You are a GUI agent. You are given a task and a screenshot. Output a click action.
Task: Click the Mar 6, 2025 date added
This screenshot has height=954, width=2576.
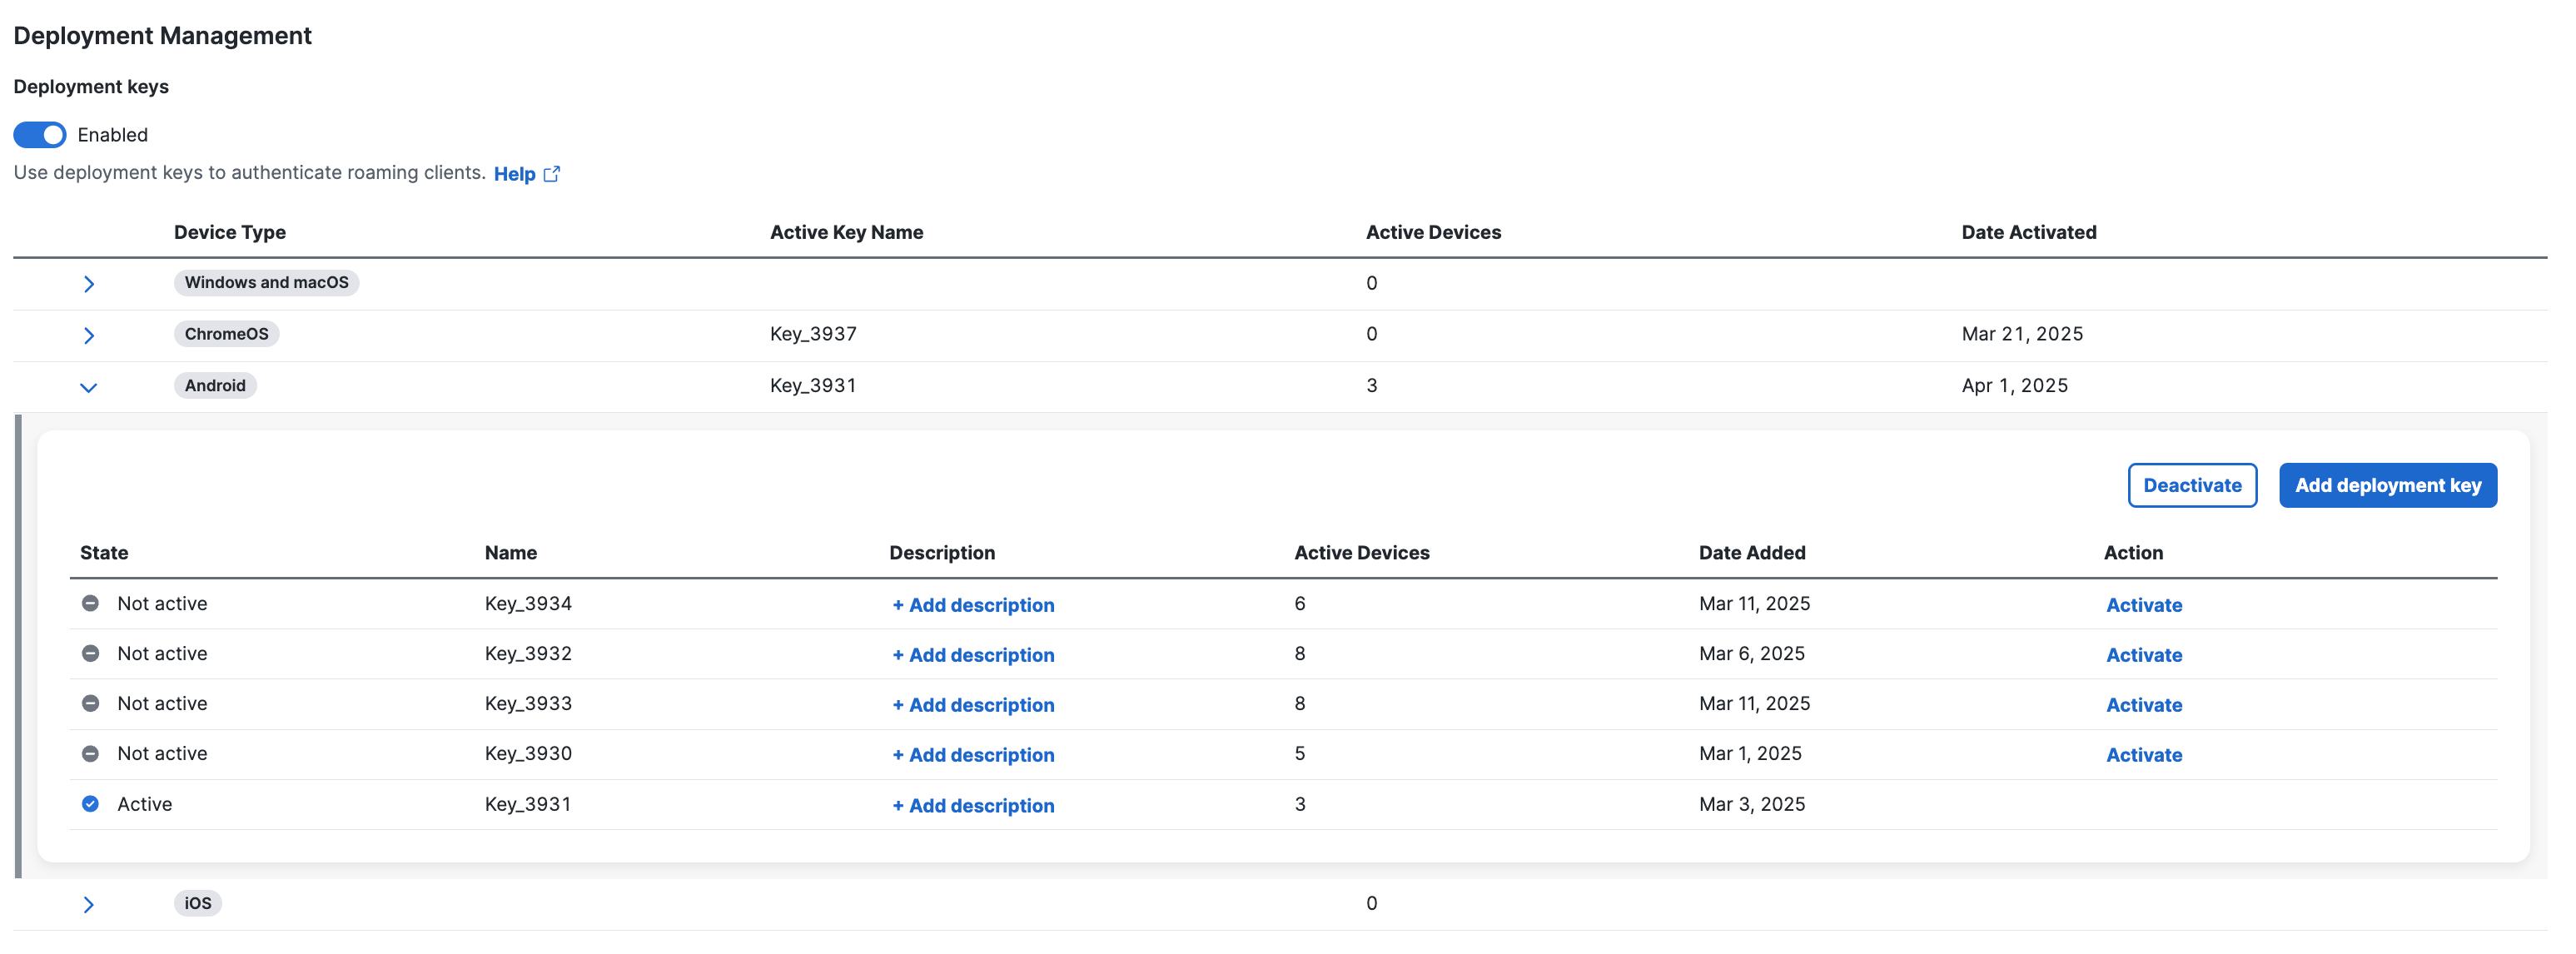[1752, 654]
